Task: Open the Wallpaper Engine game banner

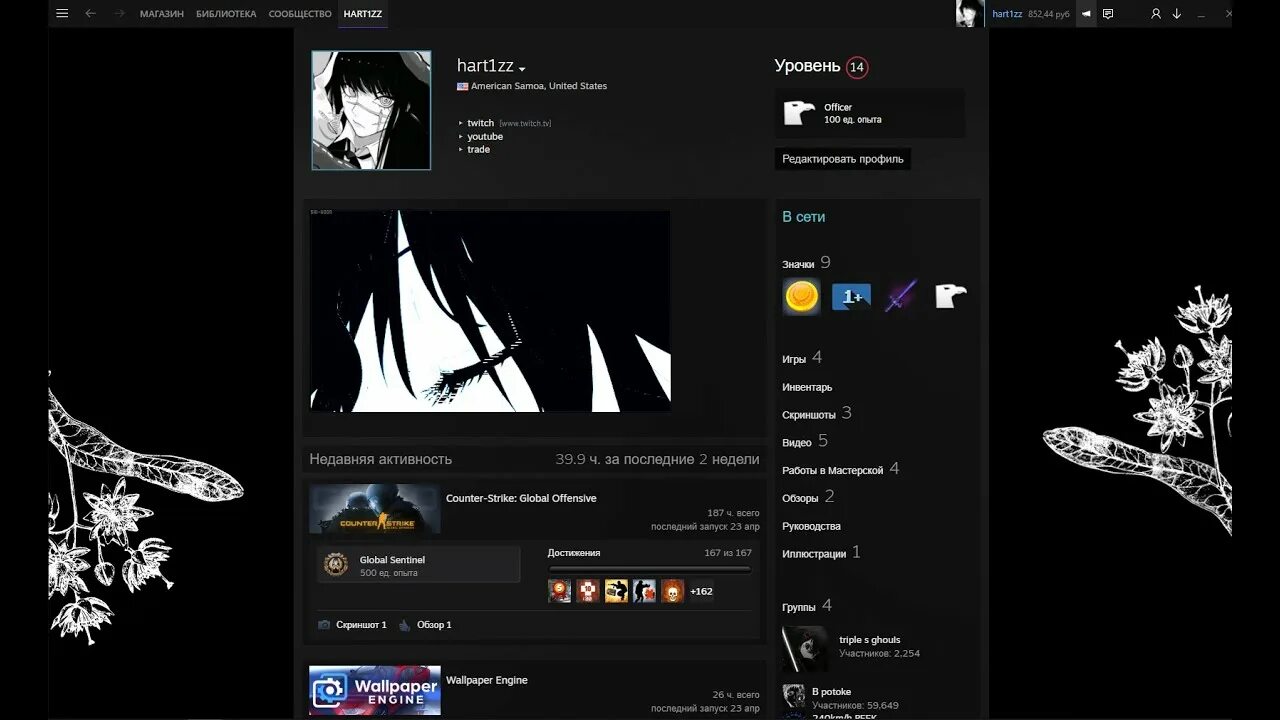Action: [375, 691]
